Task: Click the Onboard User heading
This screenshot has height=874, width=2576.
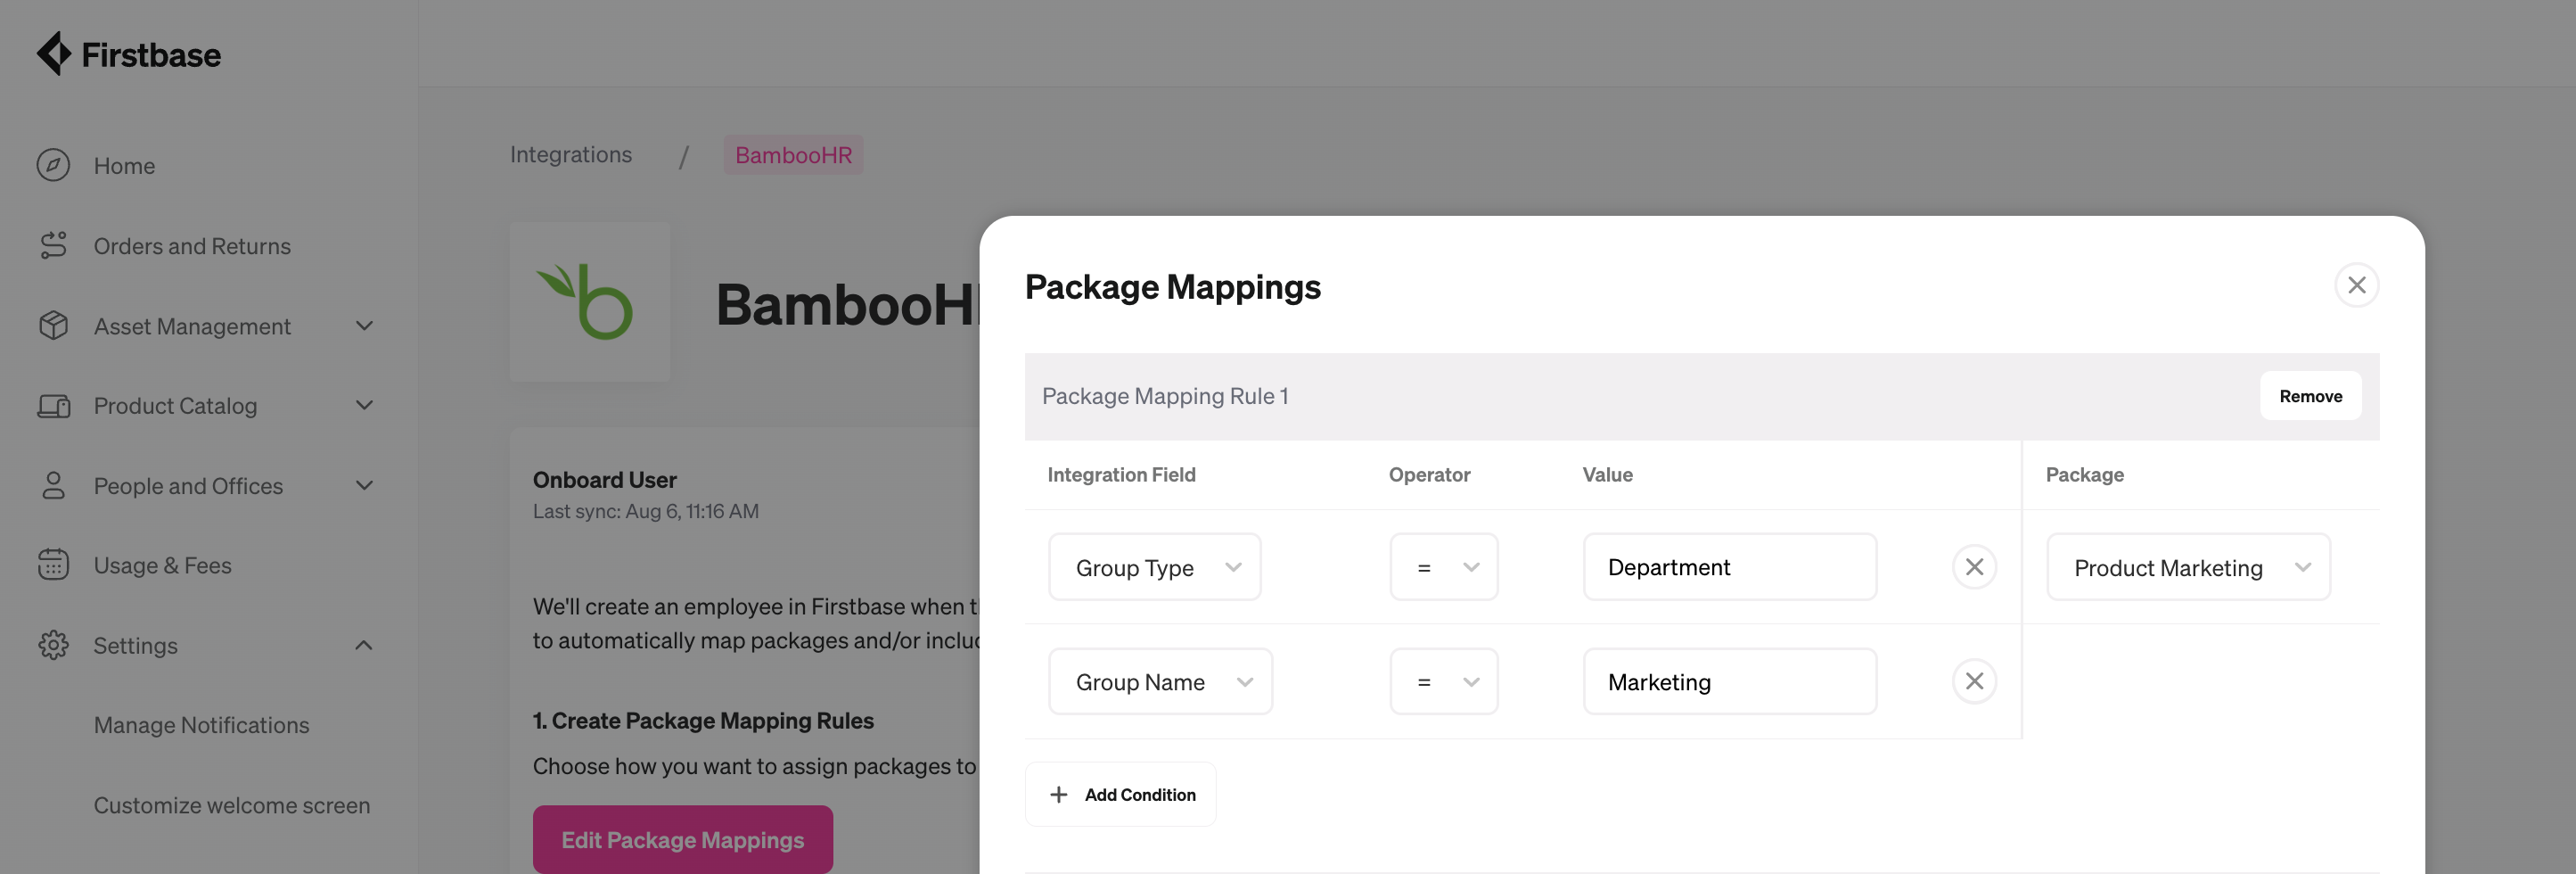Action: [604, 480]
